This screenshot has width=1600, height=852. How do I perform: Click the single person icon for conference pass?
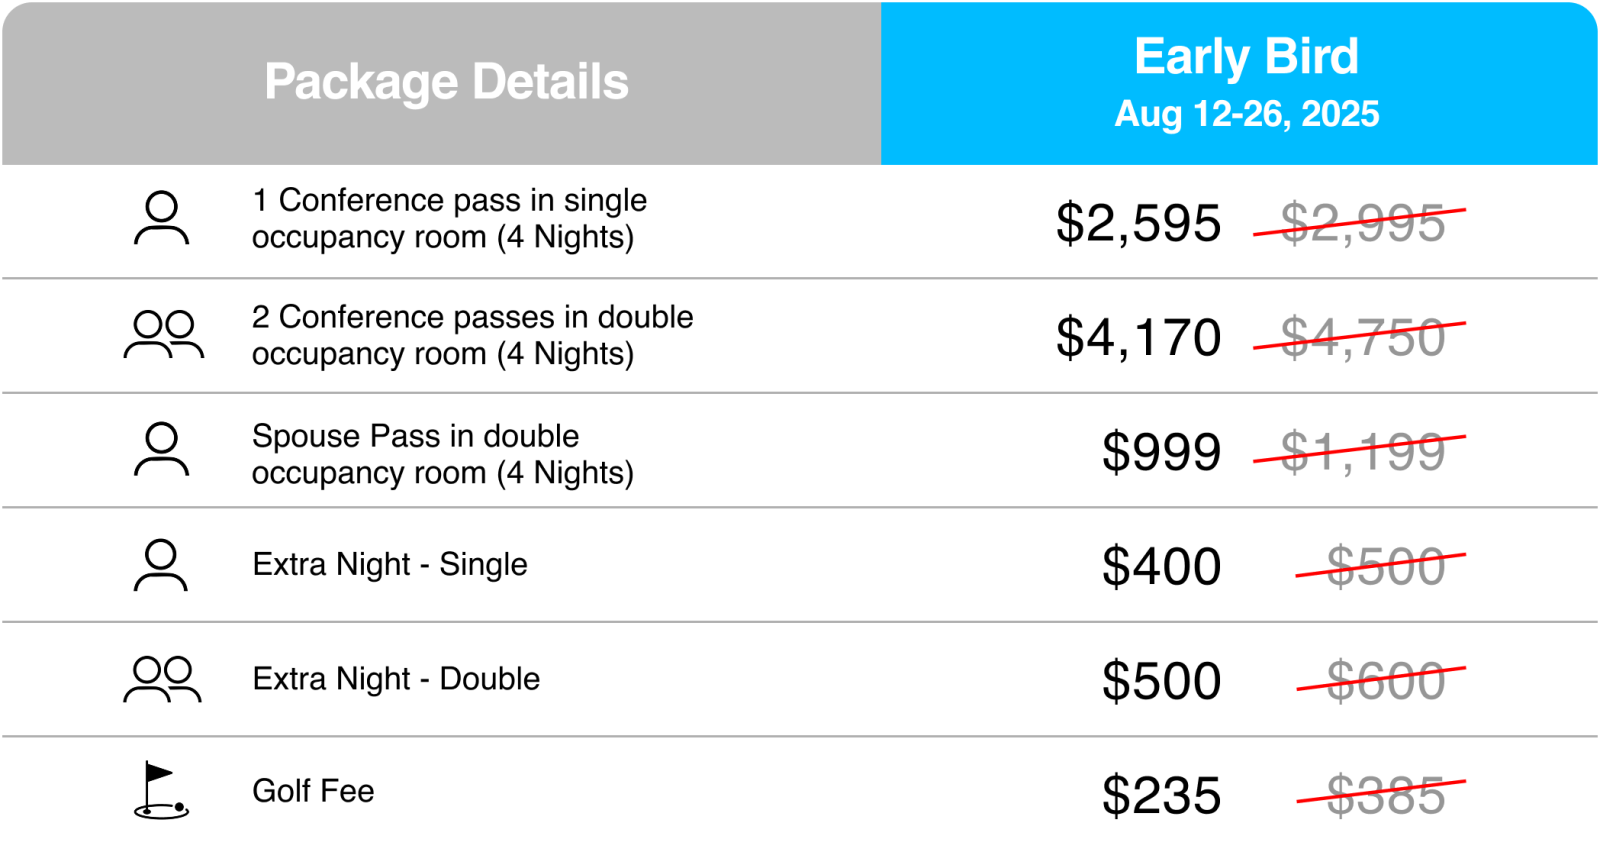coord(161,219)
